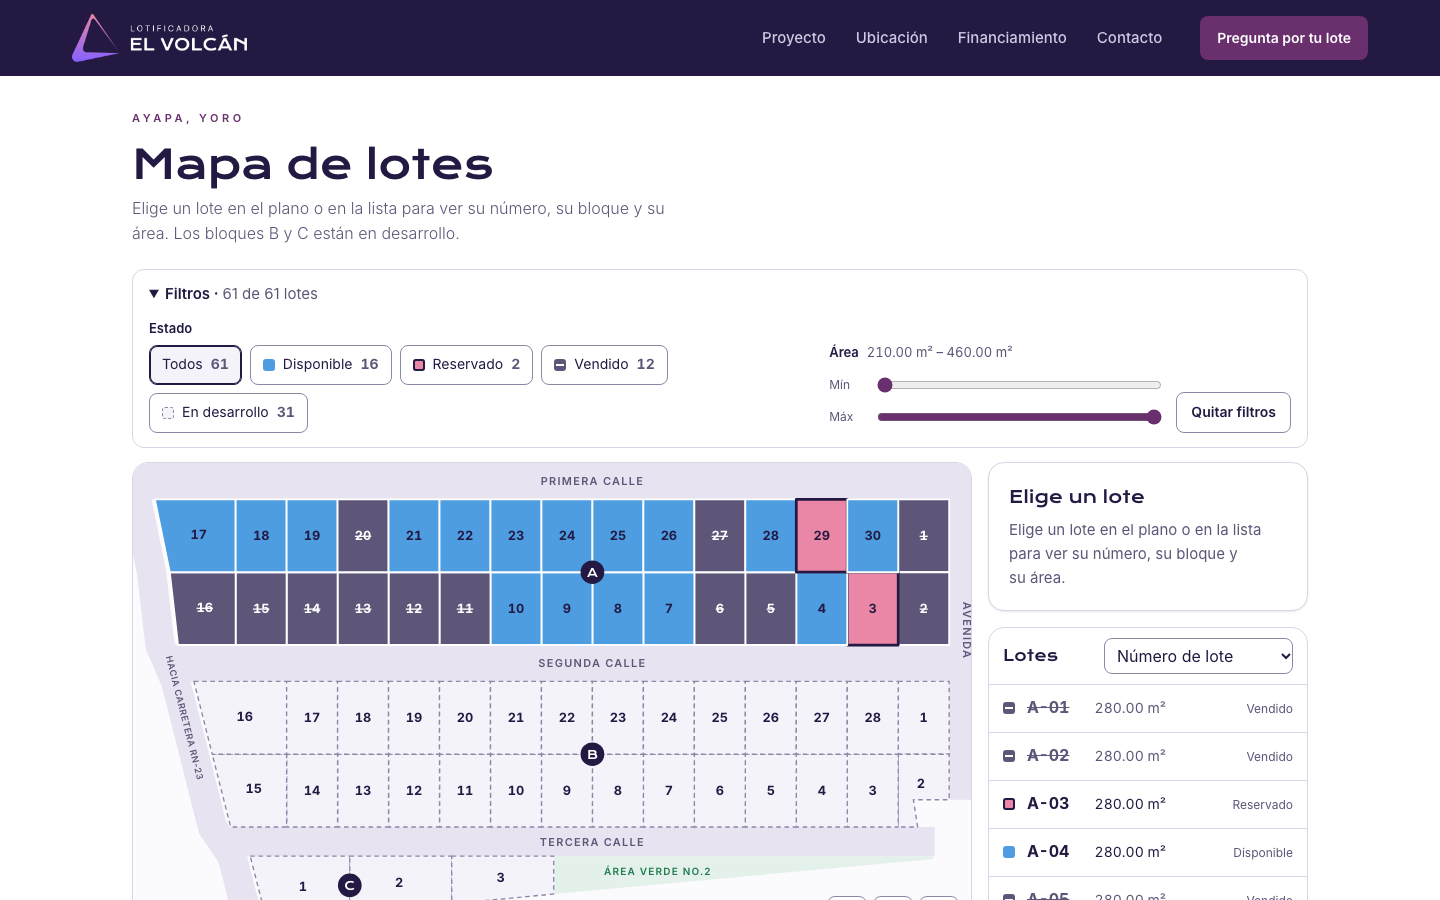Click block C marker on map
The image size is (1440, 900).
click(x=349, y=885)
